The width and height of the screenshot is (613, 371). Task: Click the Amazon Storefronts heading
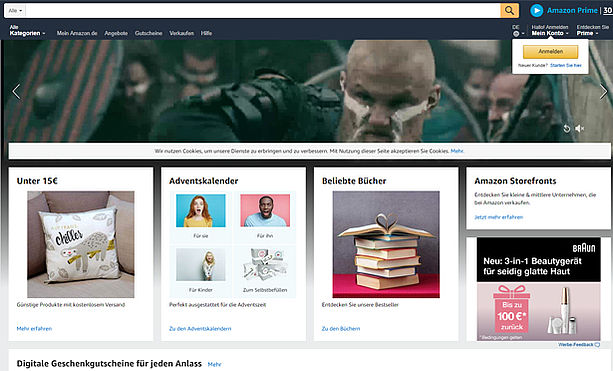tap(515, 181)
